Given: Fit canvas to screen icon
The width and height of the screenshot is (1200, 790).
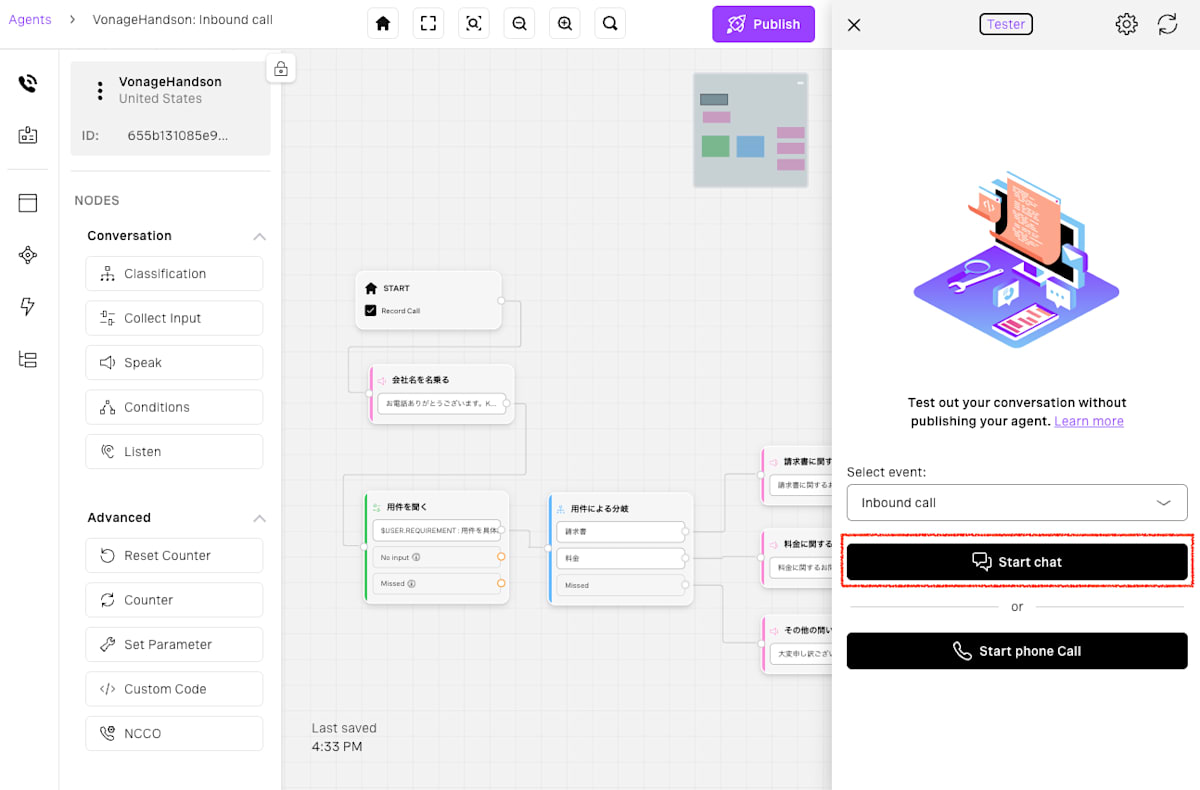Looking at the screenshot, I should 428,24.
